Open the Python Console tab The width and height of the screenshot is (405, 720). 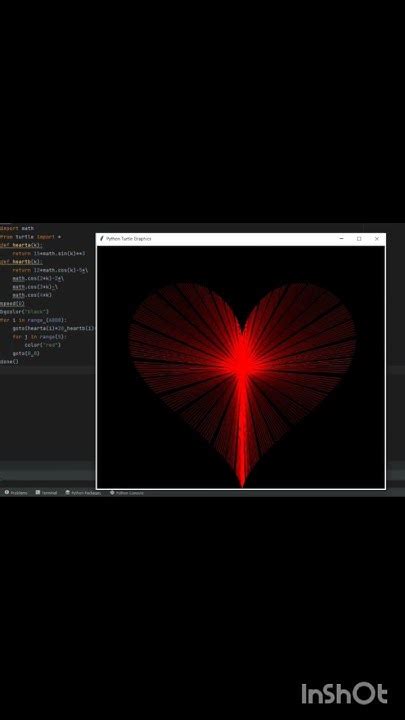(x=127, y=493)
